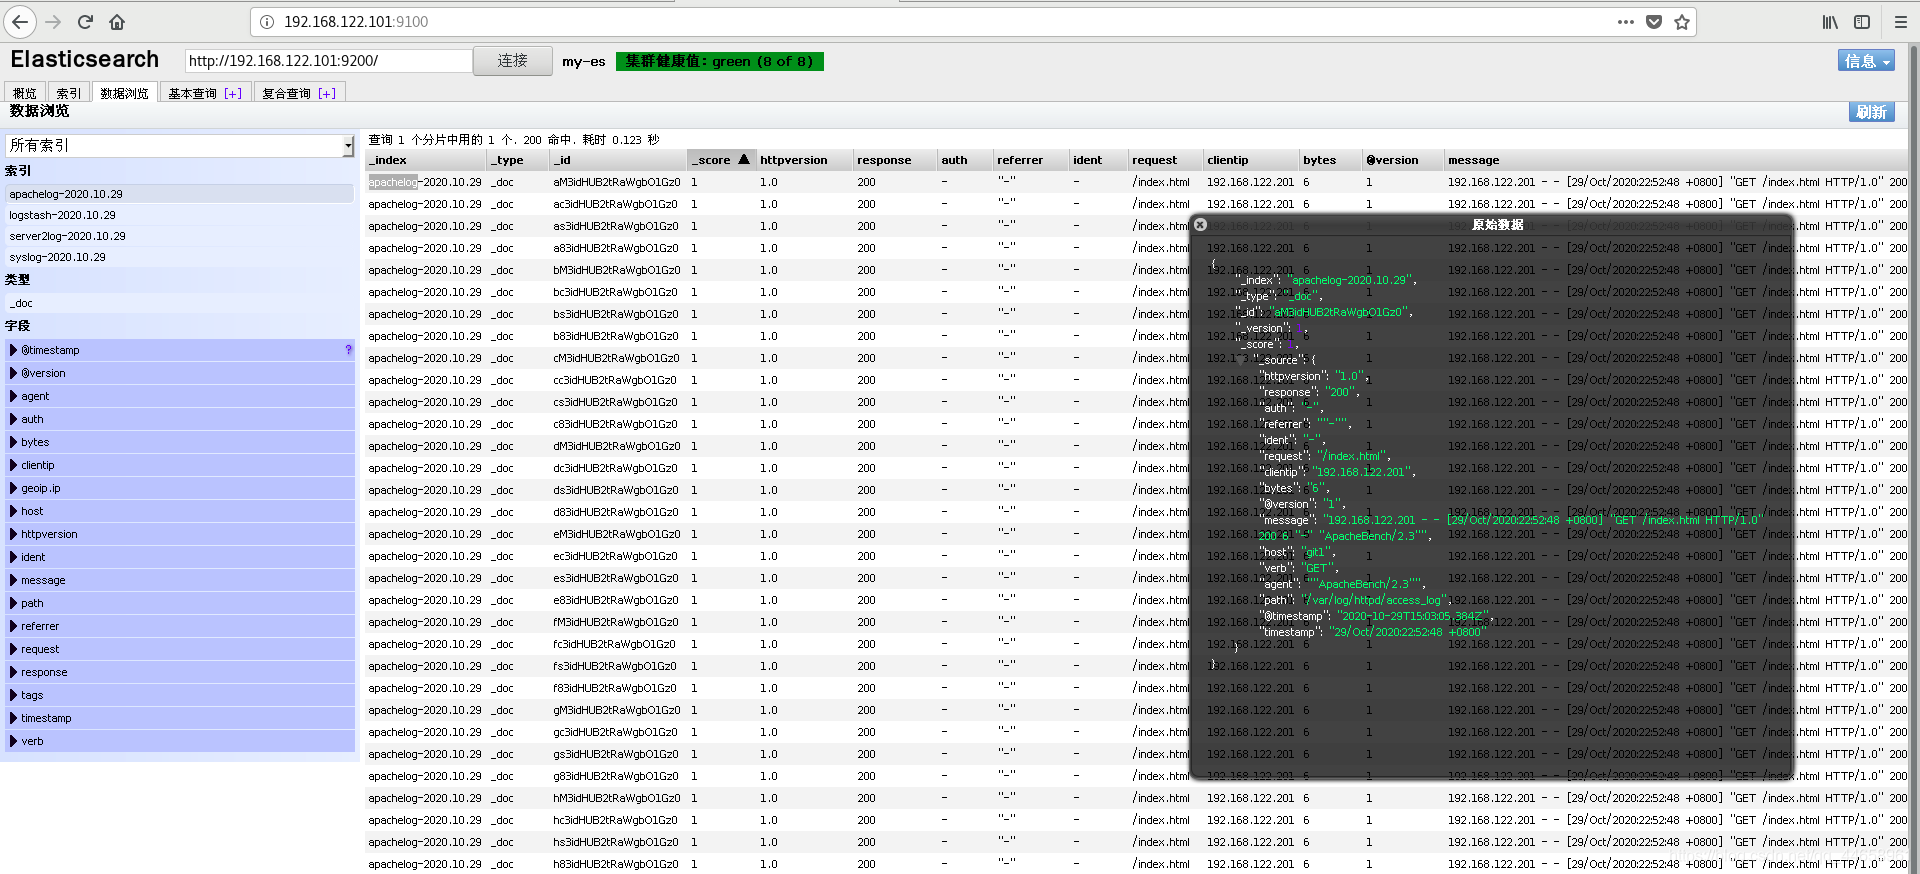Image resolution: width=1920 pixels, height=874 pixels.
Task: Expand the host field filter
Action: point(180,511)
